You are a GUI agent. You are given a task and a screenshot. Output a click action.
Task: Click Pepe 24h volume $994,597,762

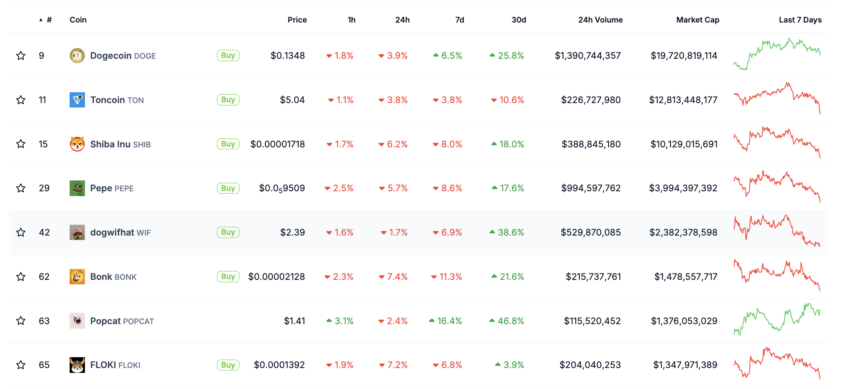coord(591,188)
